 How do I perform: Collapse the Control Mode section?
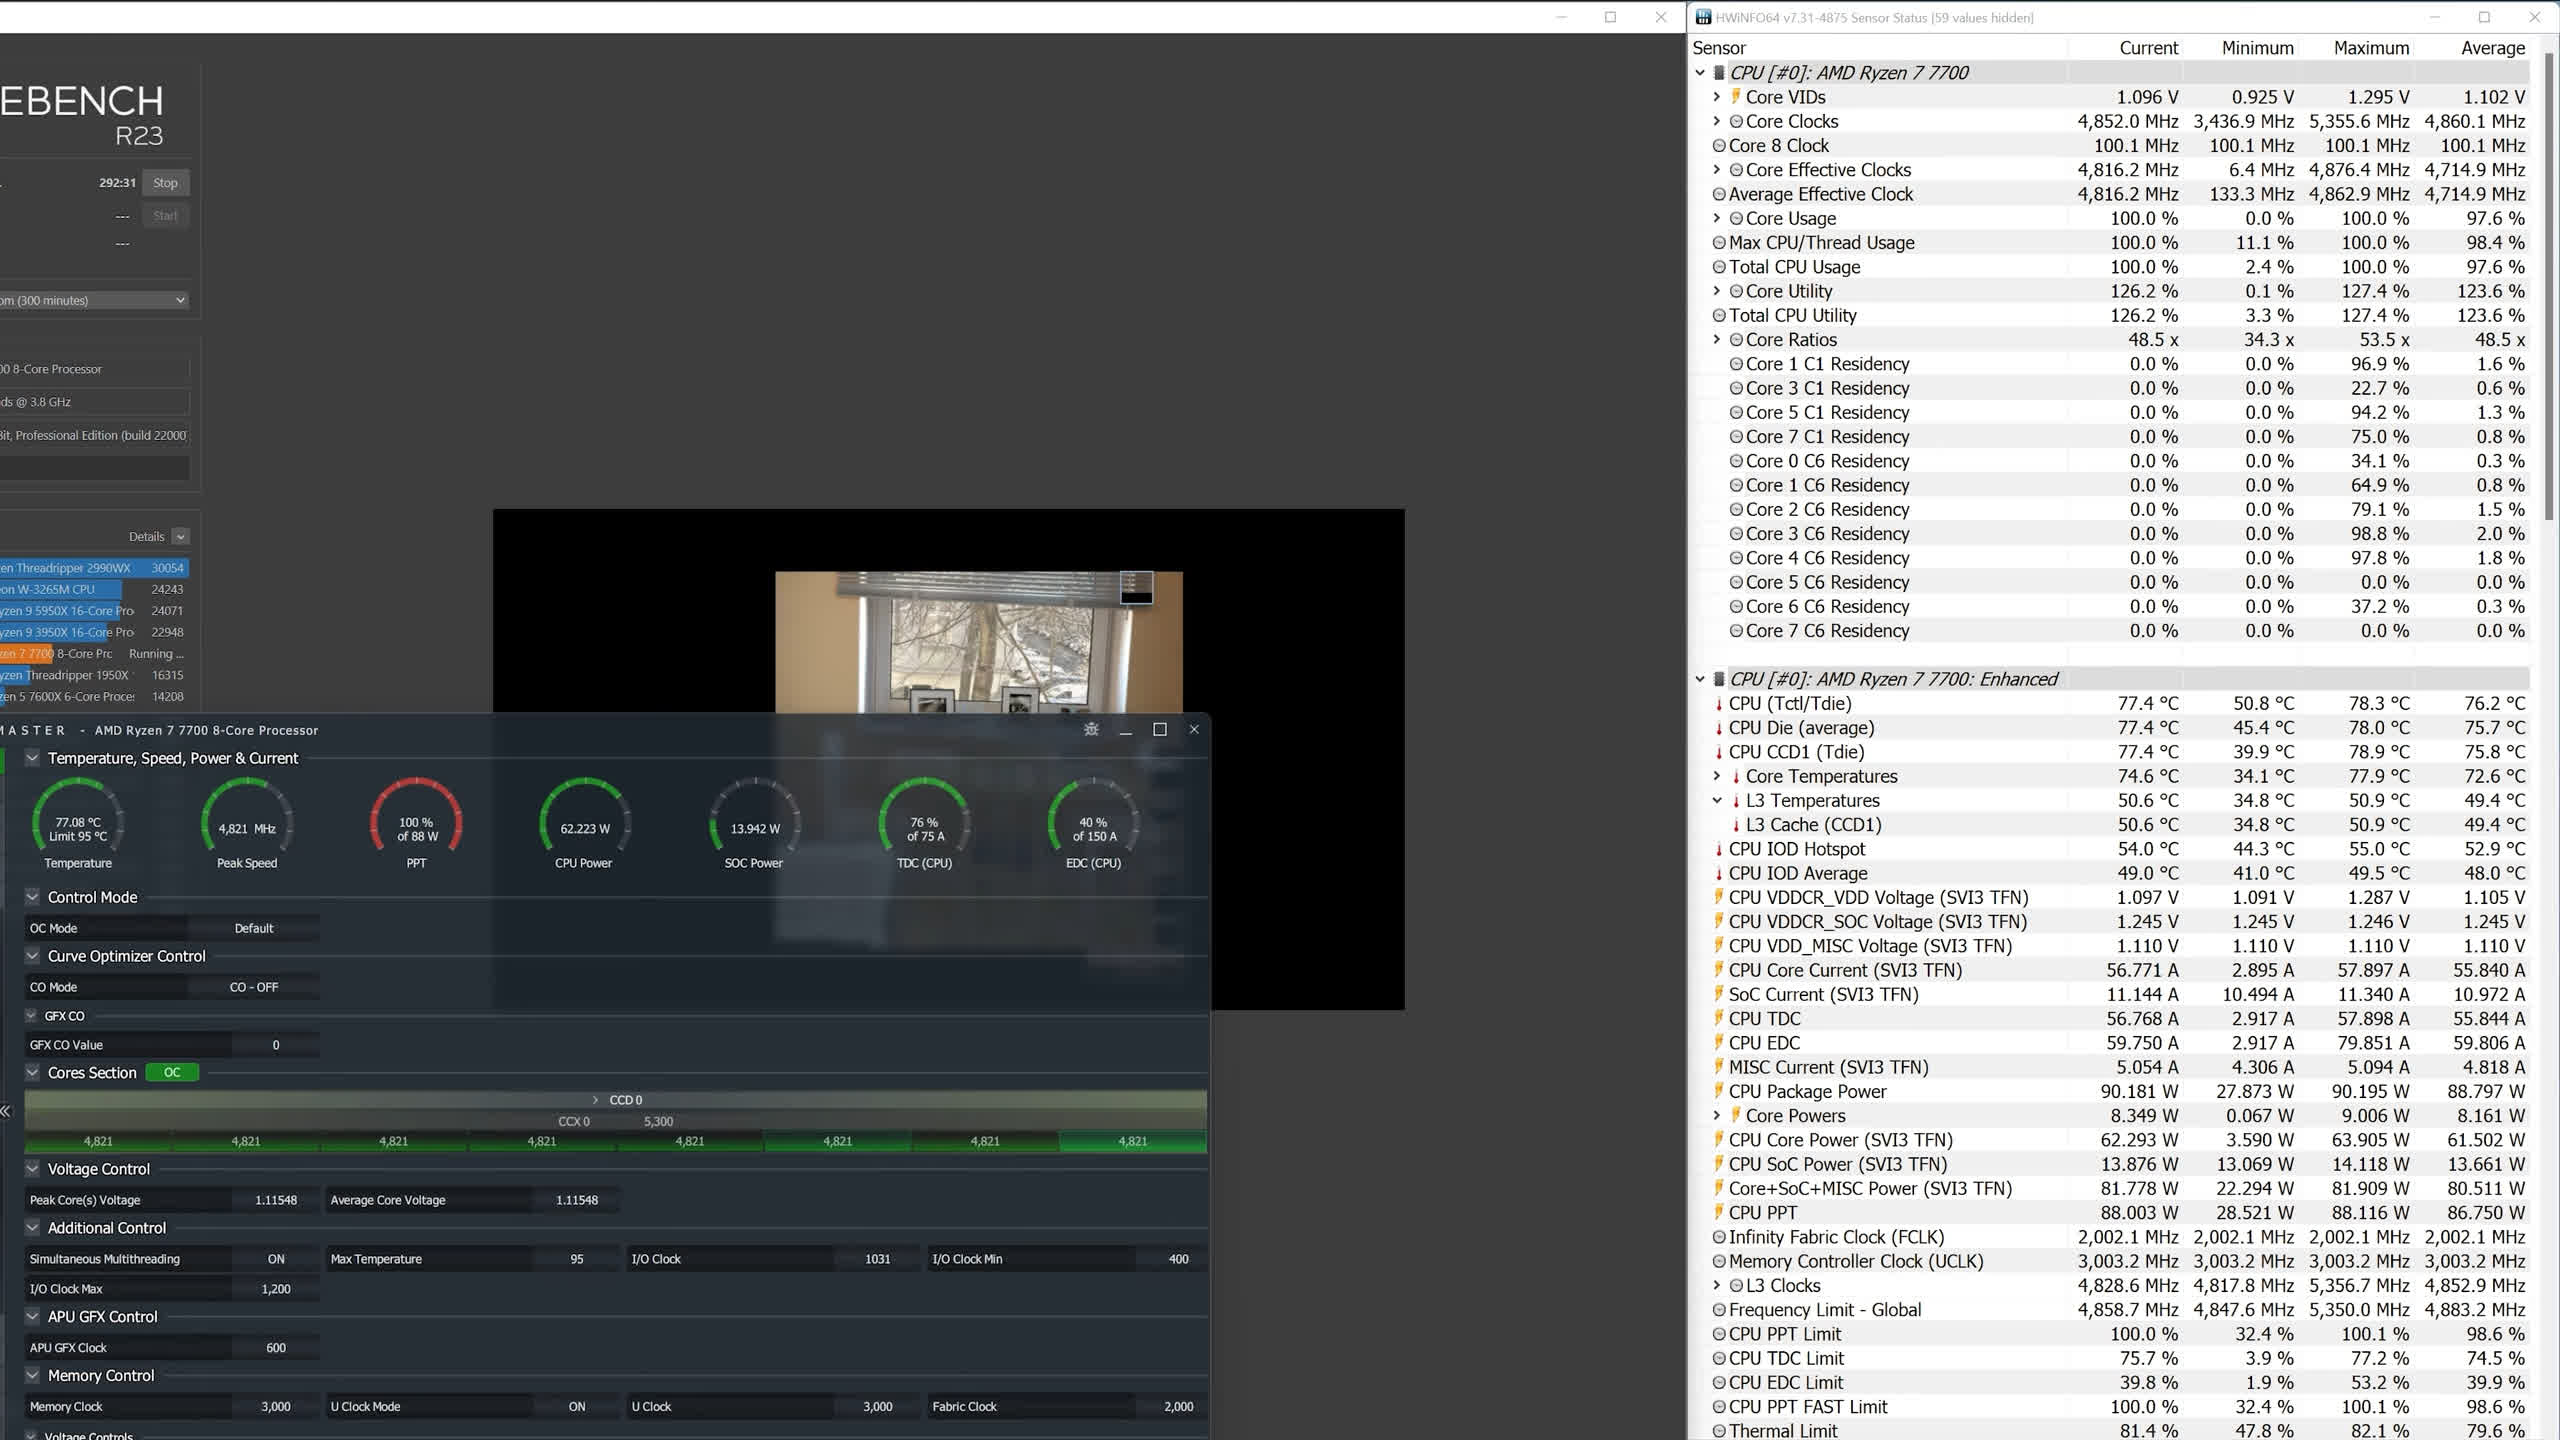tap(32, 897)
